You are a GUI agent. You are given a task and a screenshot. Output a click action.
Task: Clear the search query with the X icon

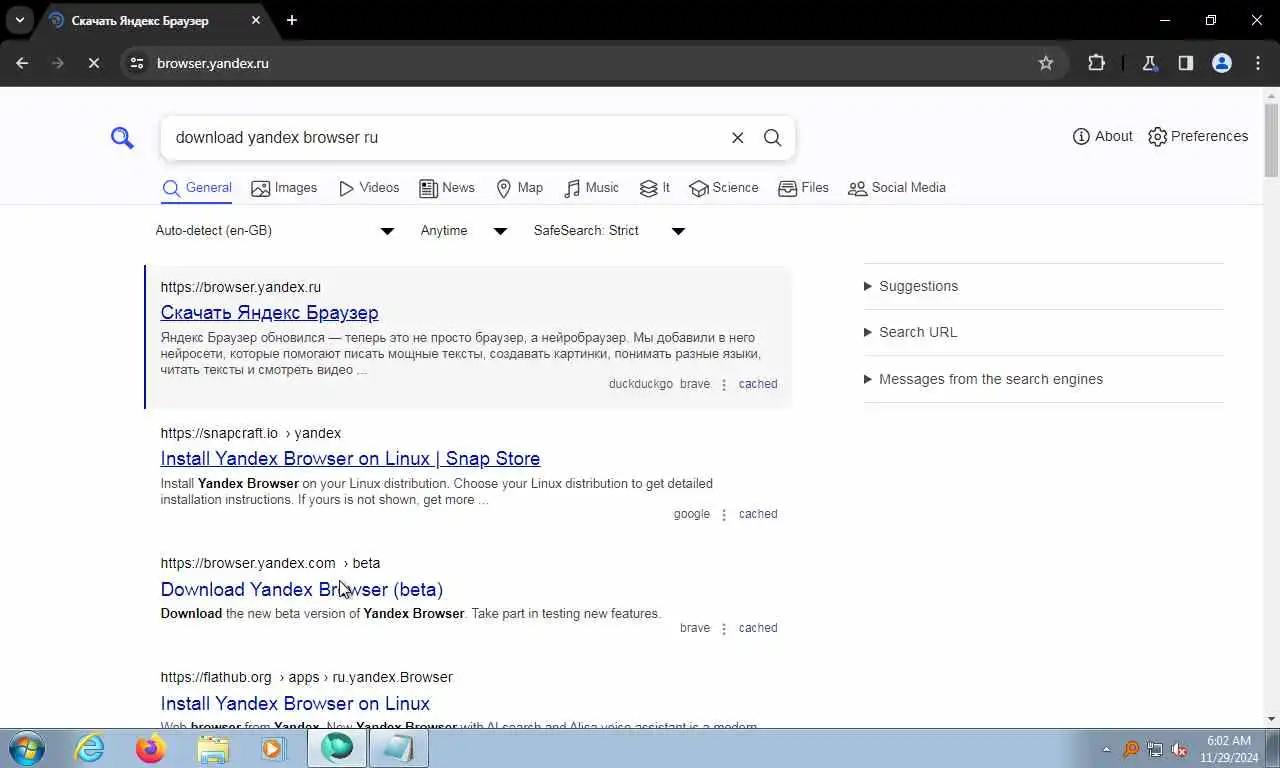[x=738, y=138]
